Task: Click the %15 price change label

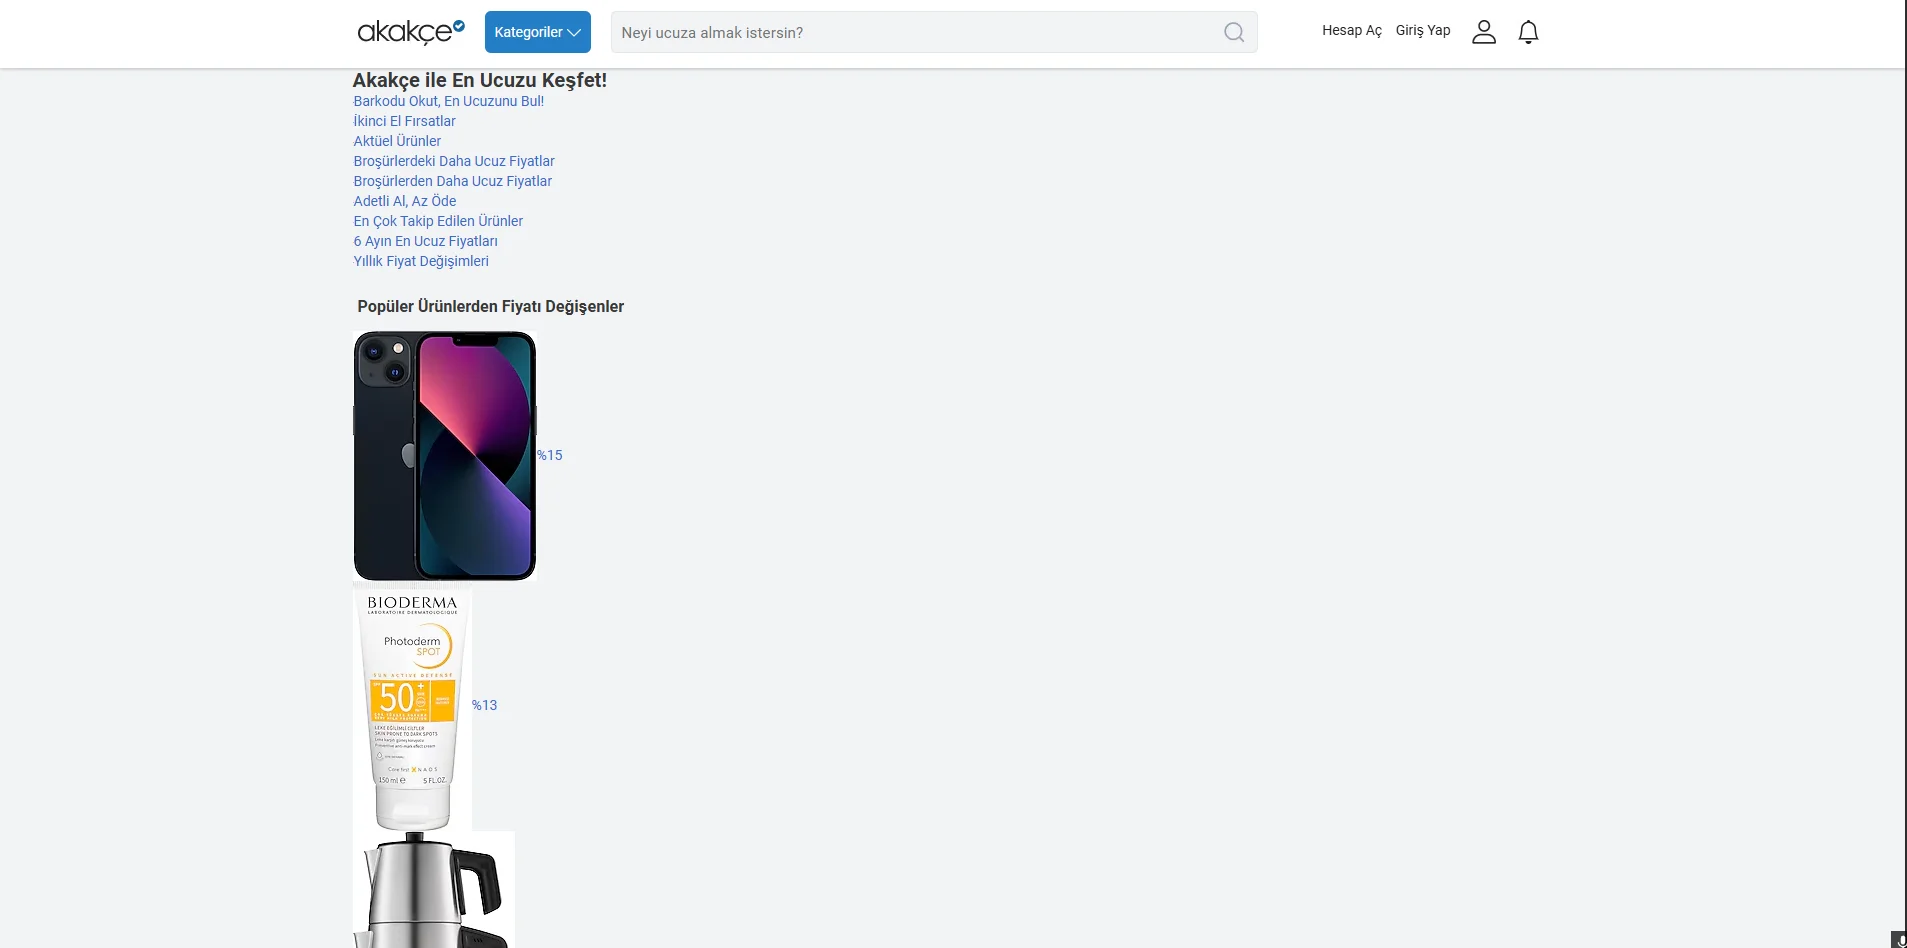Action: pos(550,455)
